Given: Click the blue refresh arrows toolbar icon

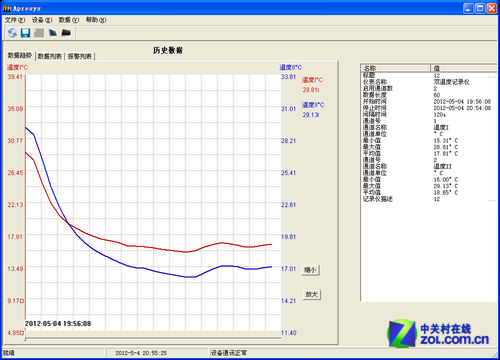Looking at the screenshot, I should (12, 33).
